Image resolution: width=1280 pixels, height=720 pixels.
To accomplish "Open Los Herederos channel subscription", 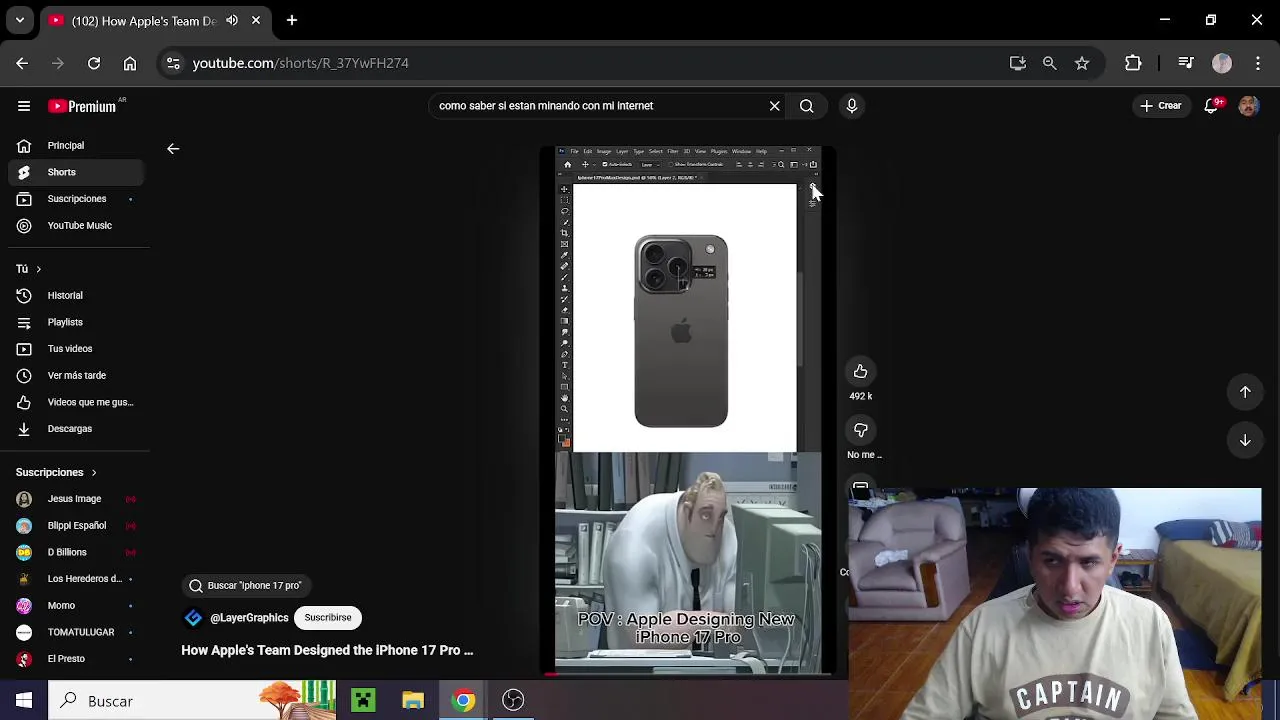I will (x=75, y=579).
